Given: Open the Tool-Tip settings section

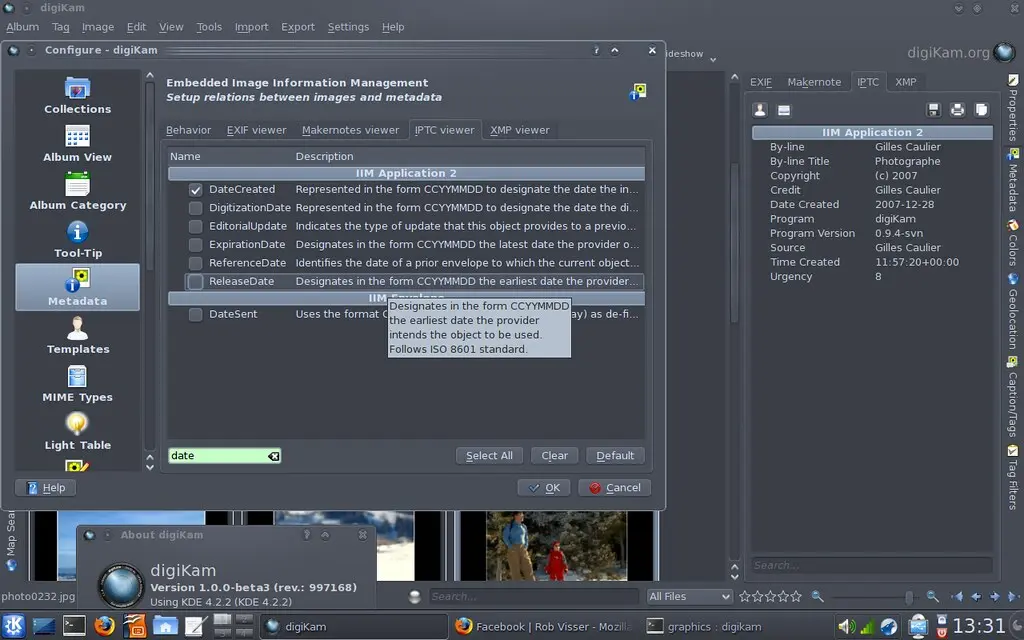Looking at the screenshot, I should (77, 241).
